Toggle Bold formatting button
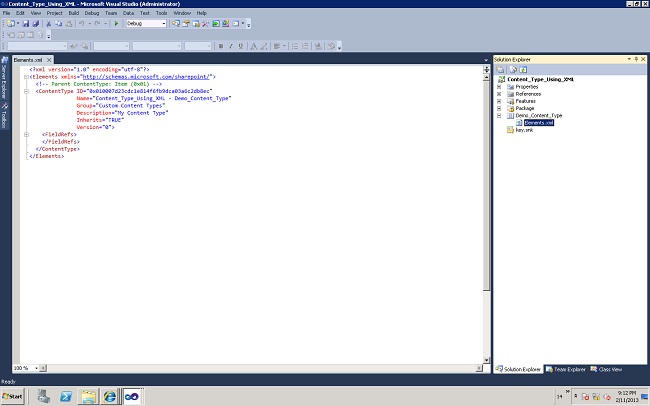Screen dimensions: 650x406 tap(221, 46)
